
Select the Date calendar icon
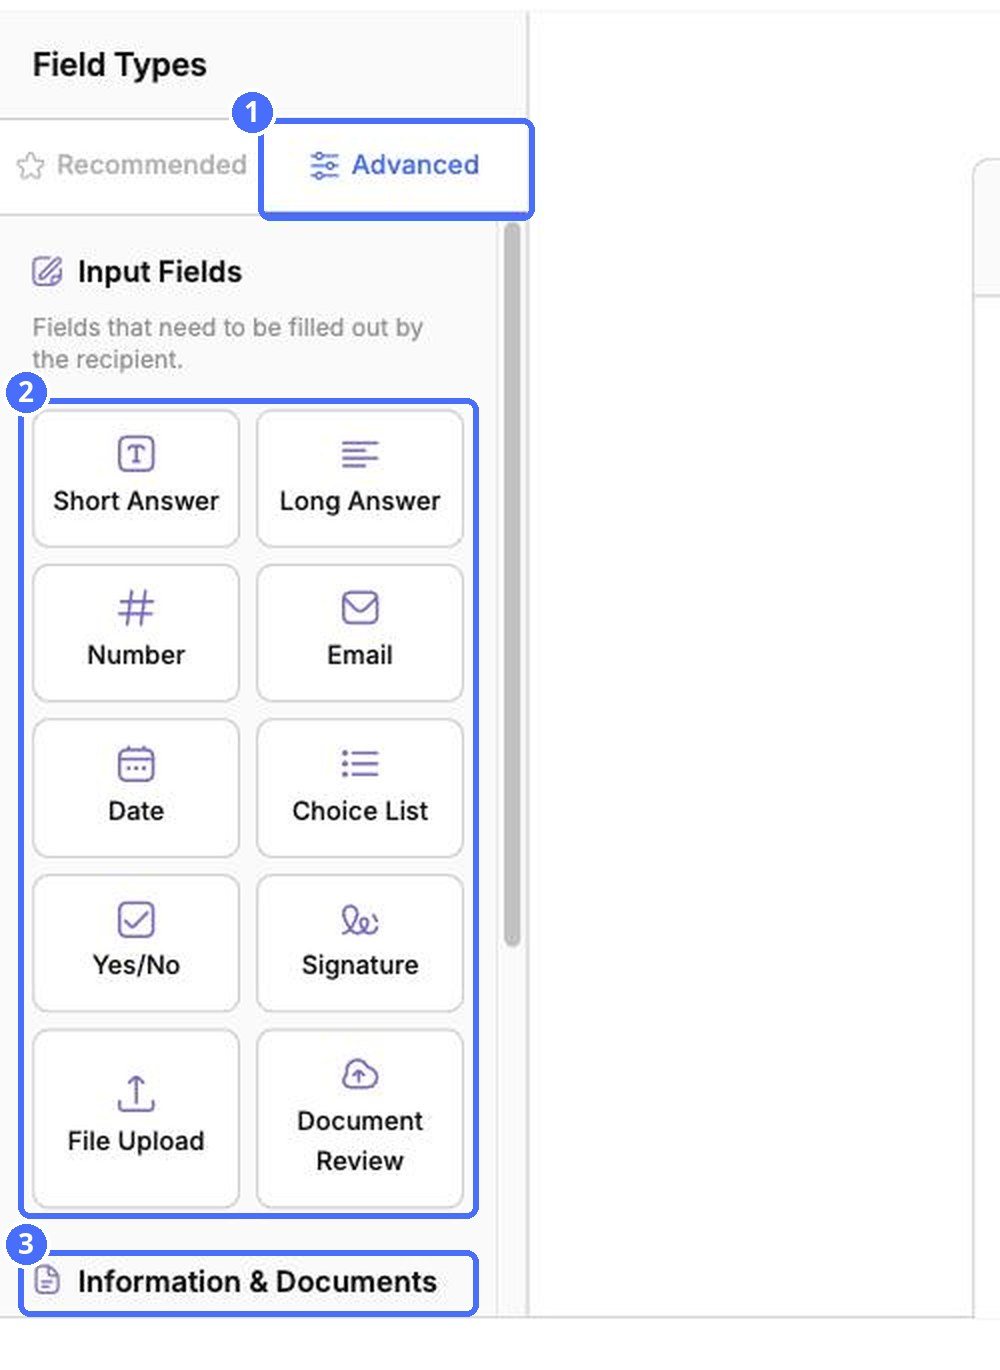(x=136, y=764)
